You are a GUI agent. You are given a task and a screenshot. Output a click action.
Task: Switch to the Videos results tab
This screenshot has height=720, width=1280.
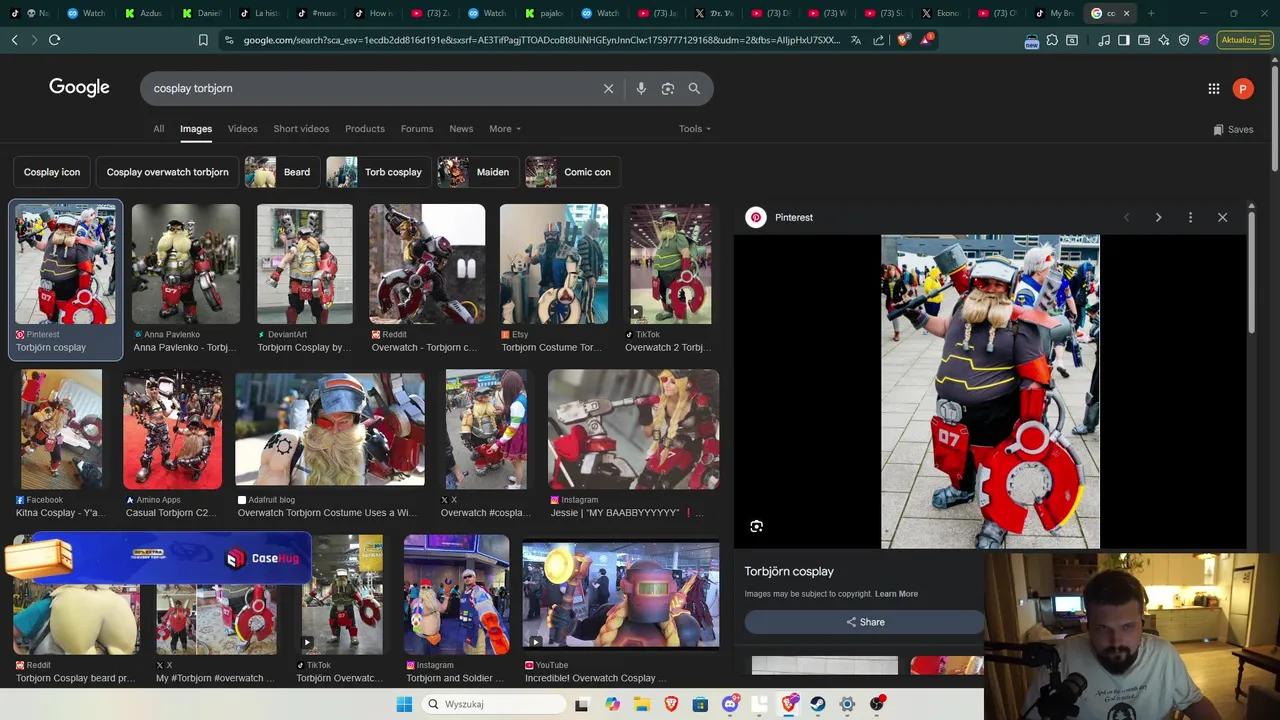[242, 129]
